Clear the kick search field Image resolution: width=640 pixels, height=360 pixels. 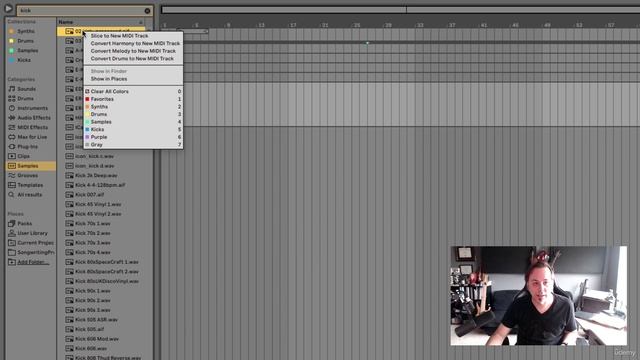coord(147,11)
